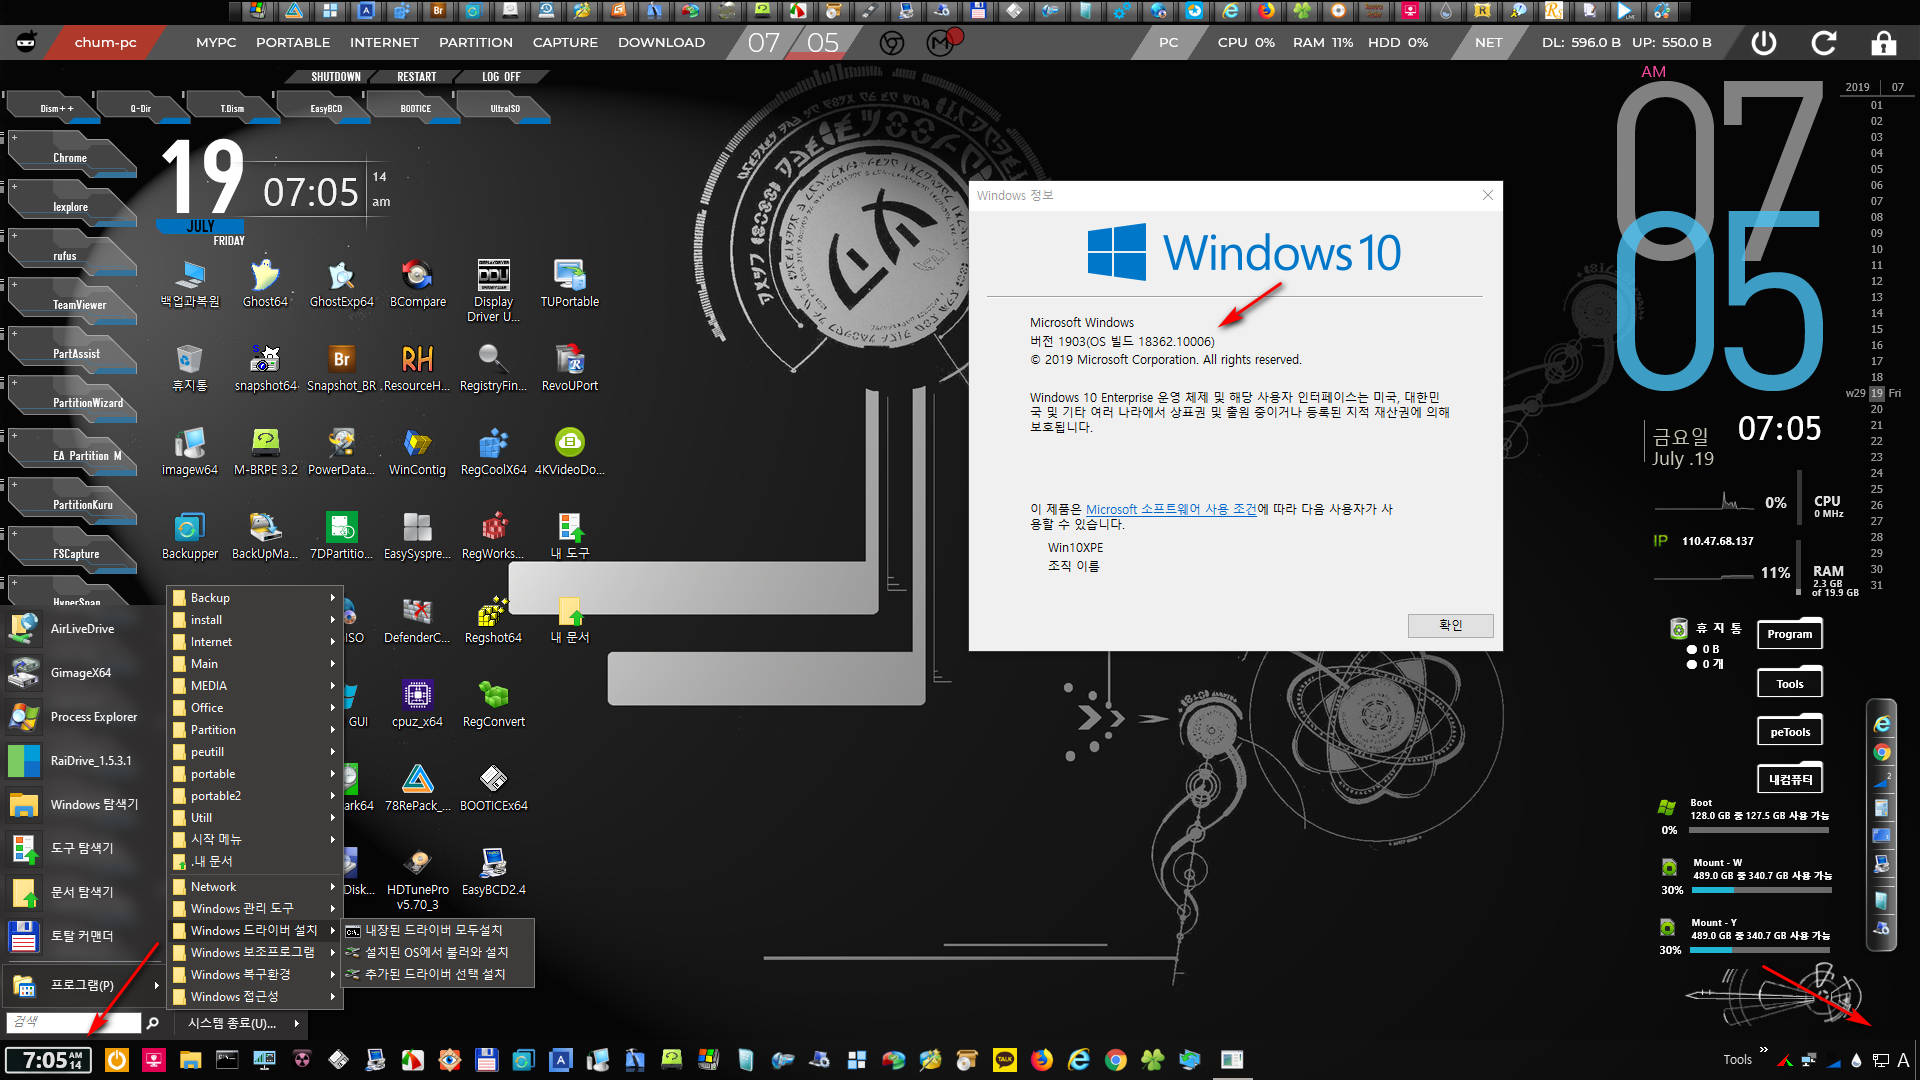Viewport: 1920px width, 1080px height.
Task: Click the power icon in top bar
Action: pos(1764,42)
